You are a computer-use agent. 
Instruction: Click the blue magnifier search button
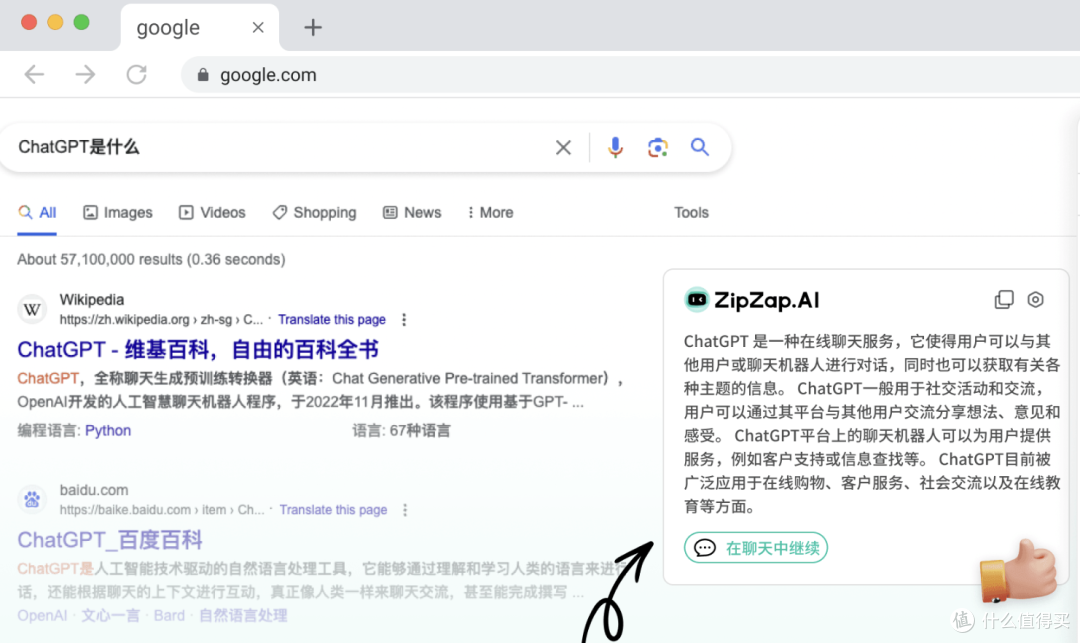pos(700,147)
